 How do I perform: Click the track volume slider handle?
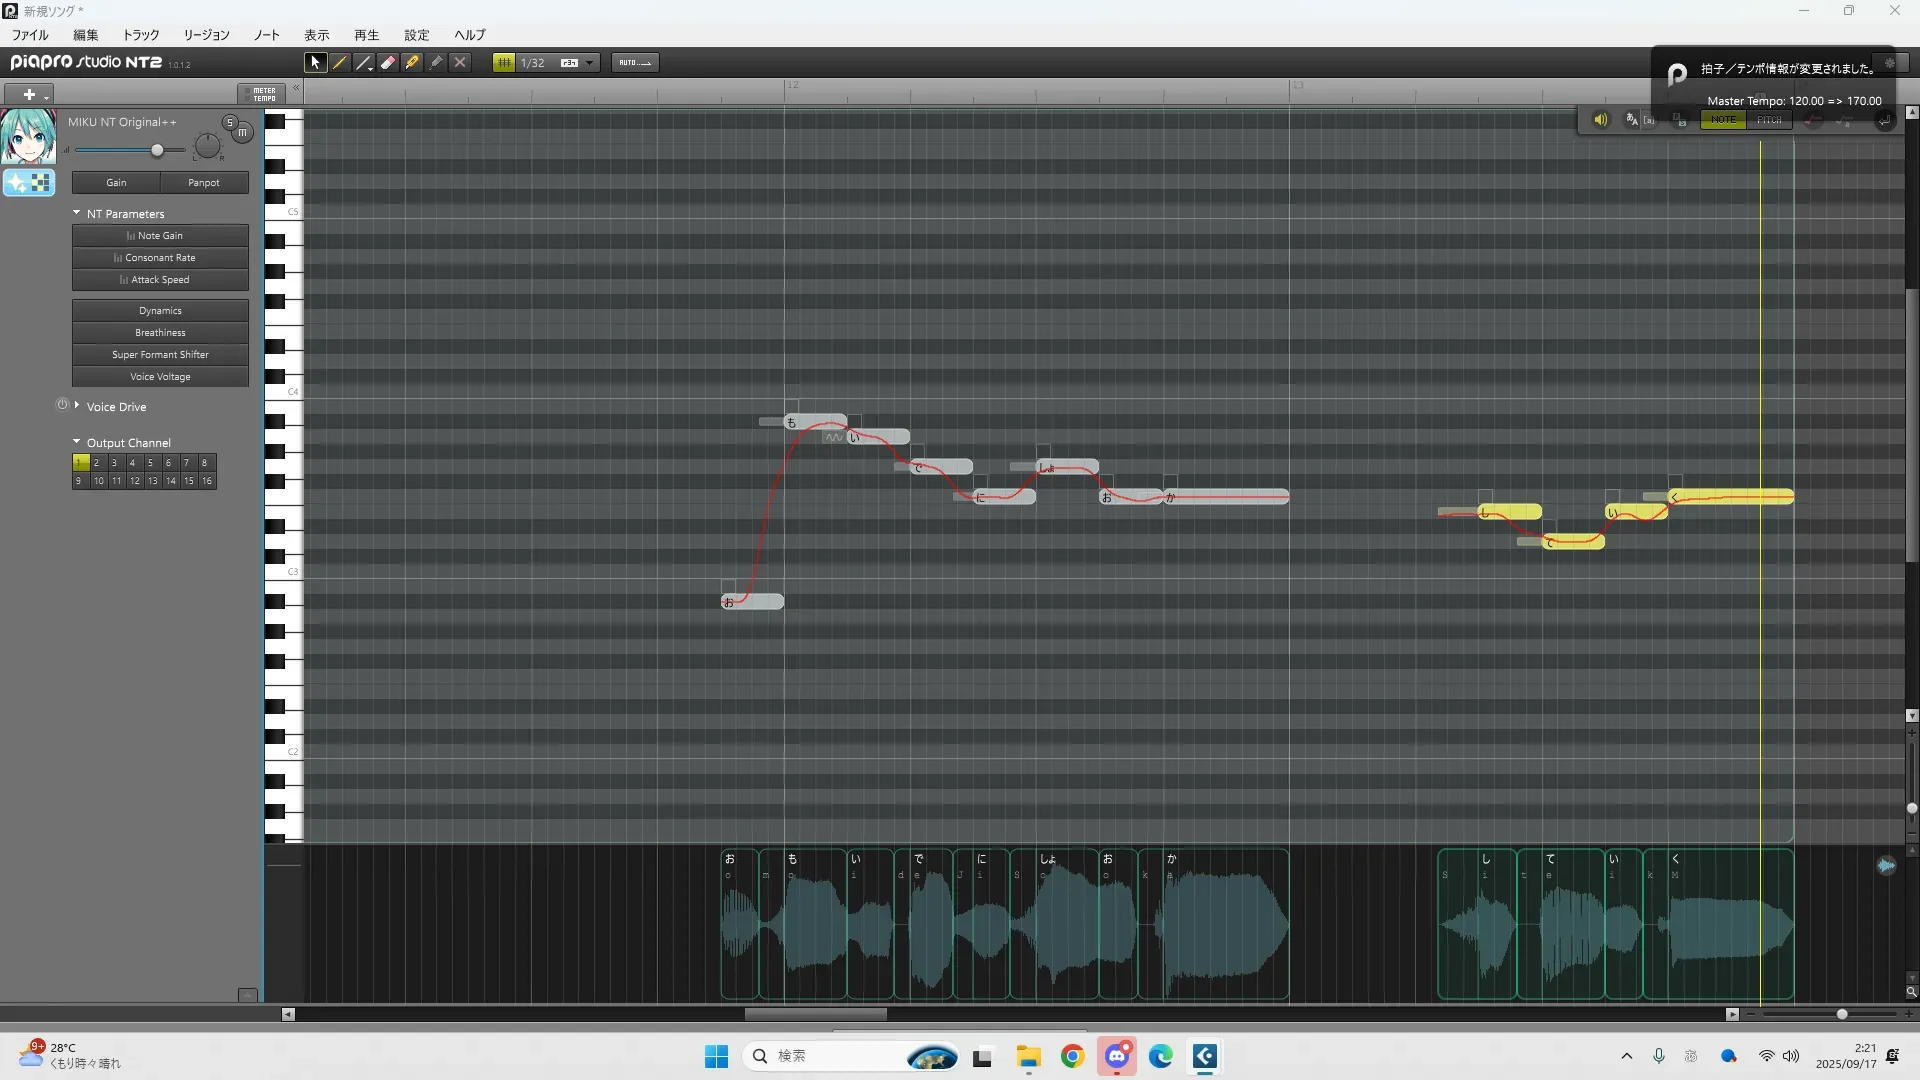(x=157, y=150)
